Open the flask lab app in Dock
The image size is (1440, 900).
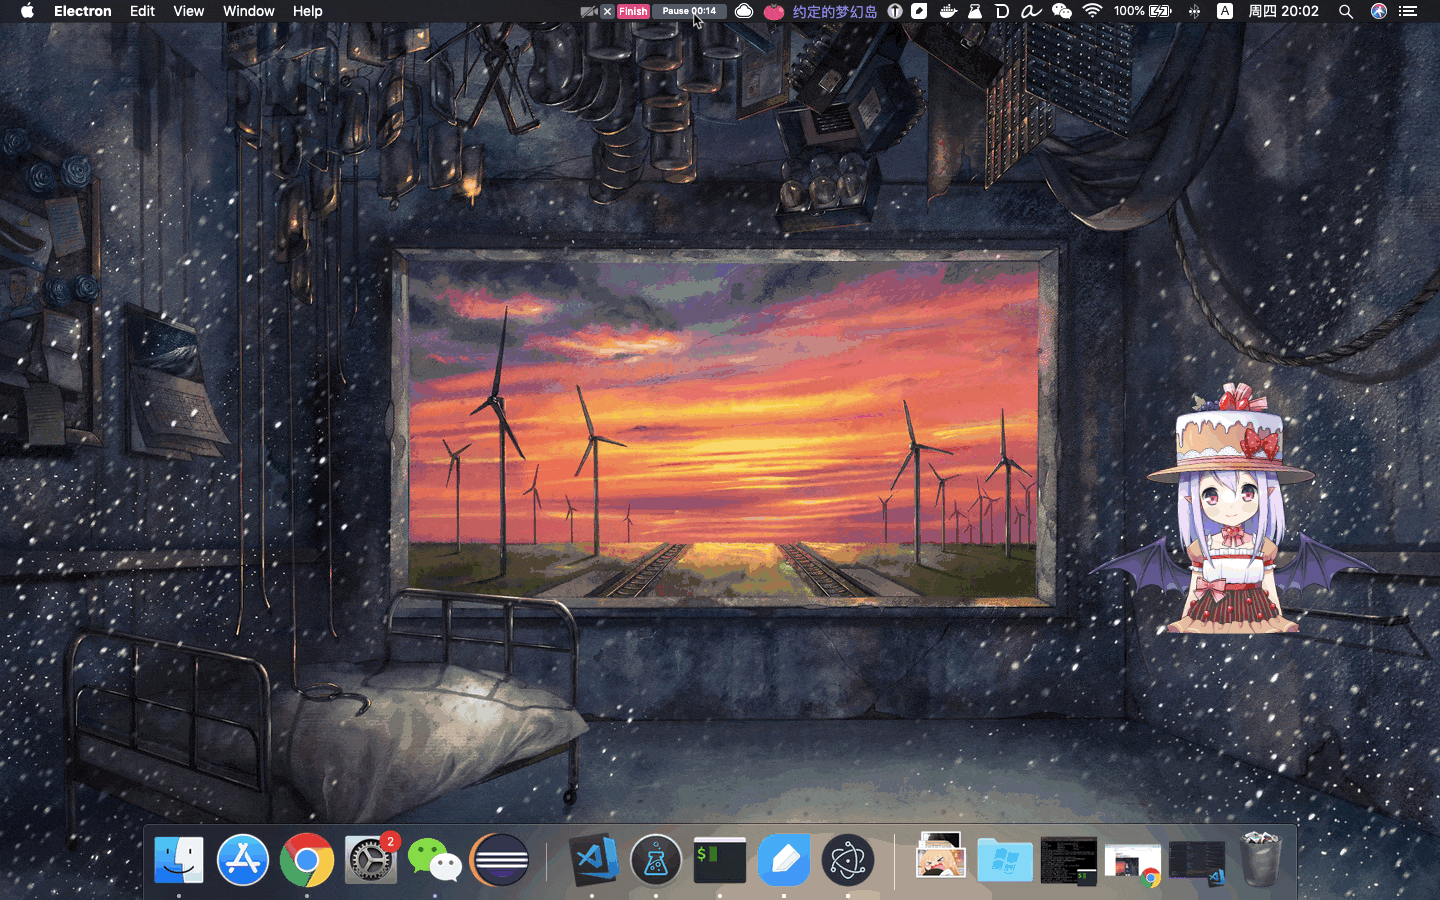click(x=656, y=860)
